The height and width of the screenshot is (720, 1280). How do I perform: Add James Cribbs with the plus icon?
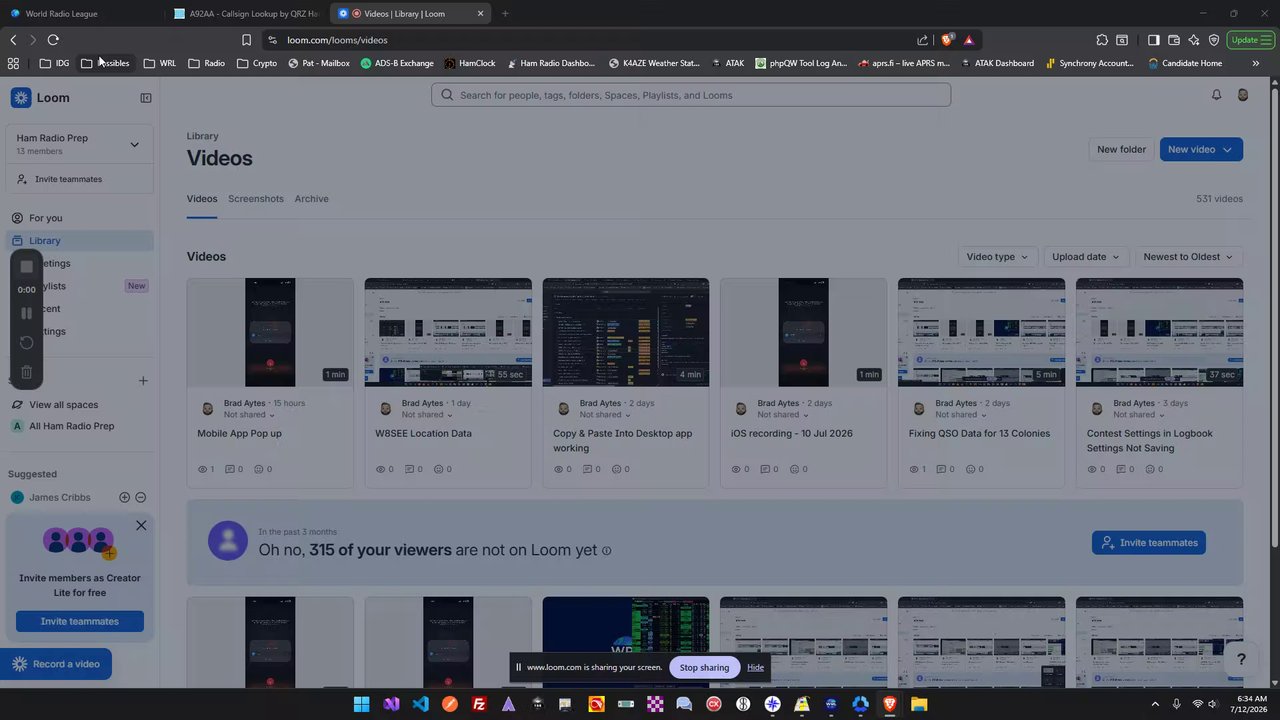click(x=125, y=497)
